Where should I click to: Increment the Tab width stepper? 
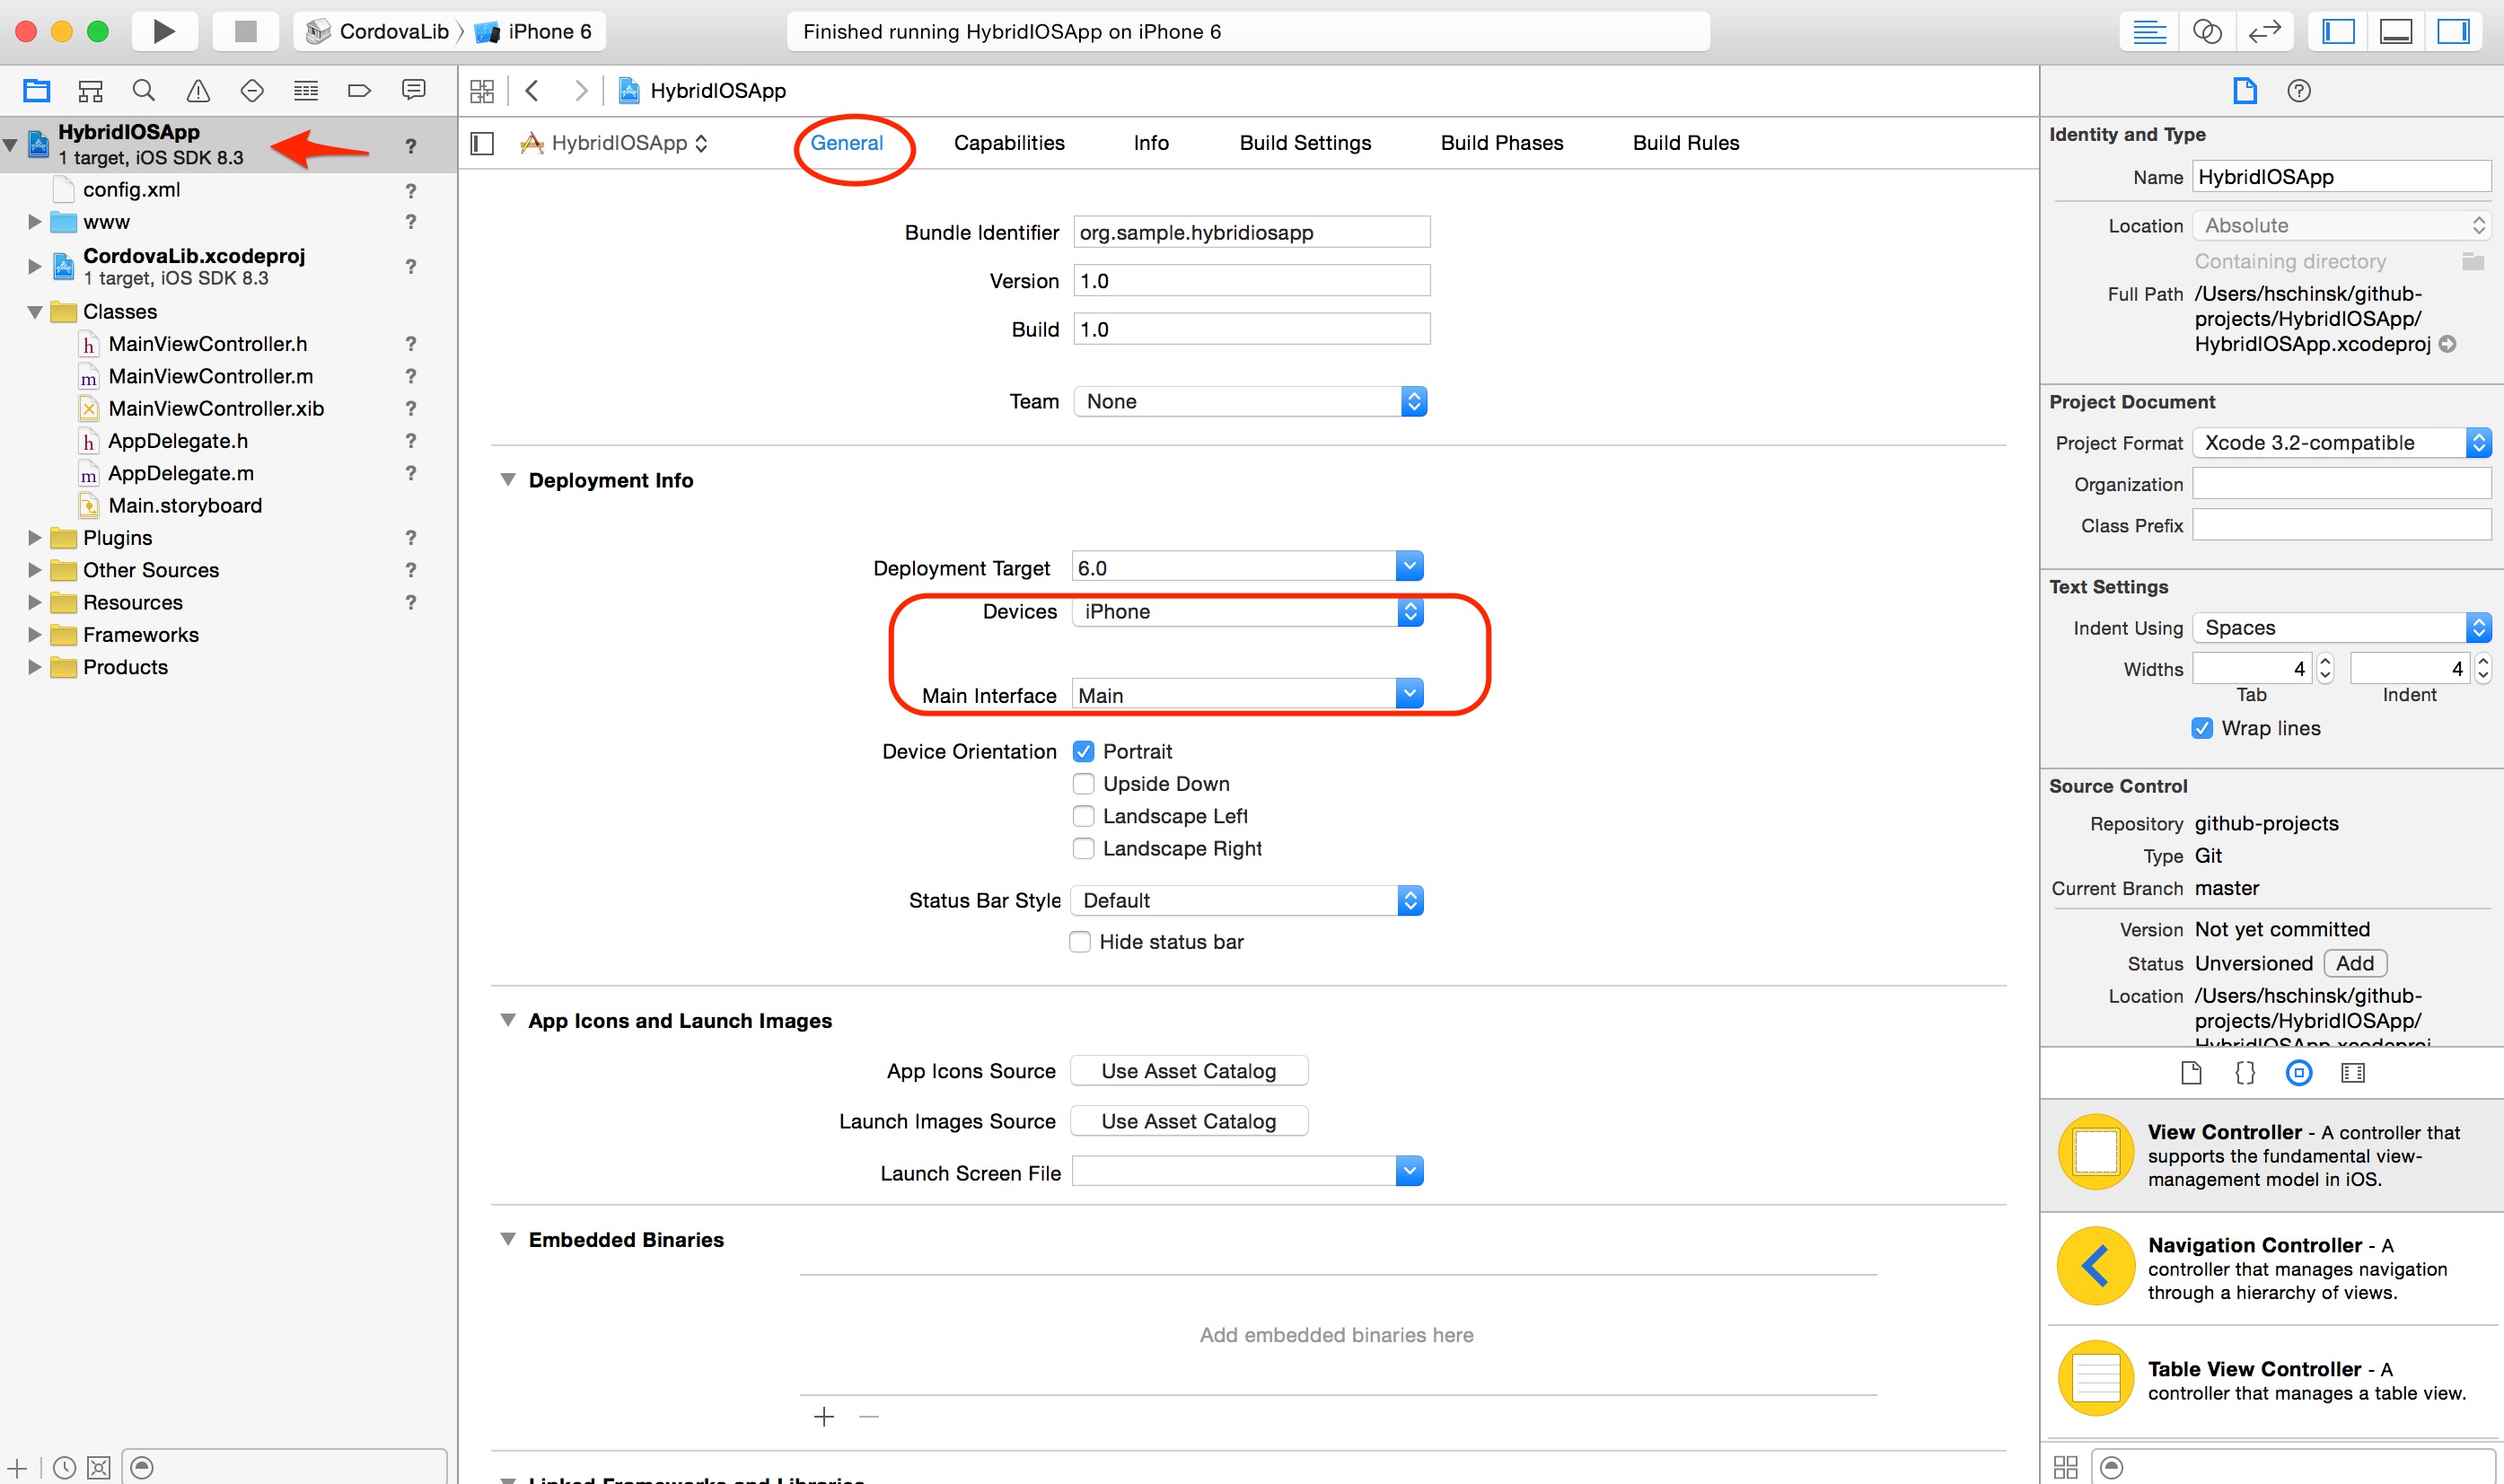pyautogui.click(x=2325, y=660)
